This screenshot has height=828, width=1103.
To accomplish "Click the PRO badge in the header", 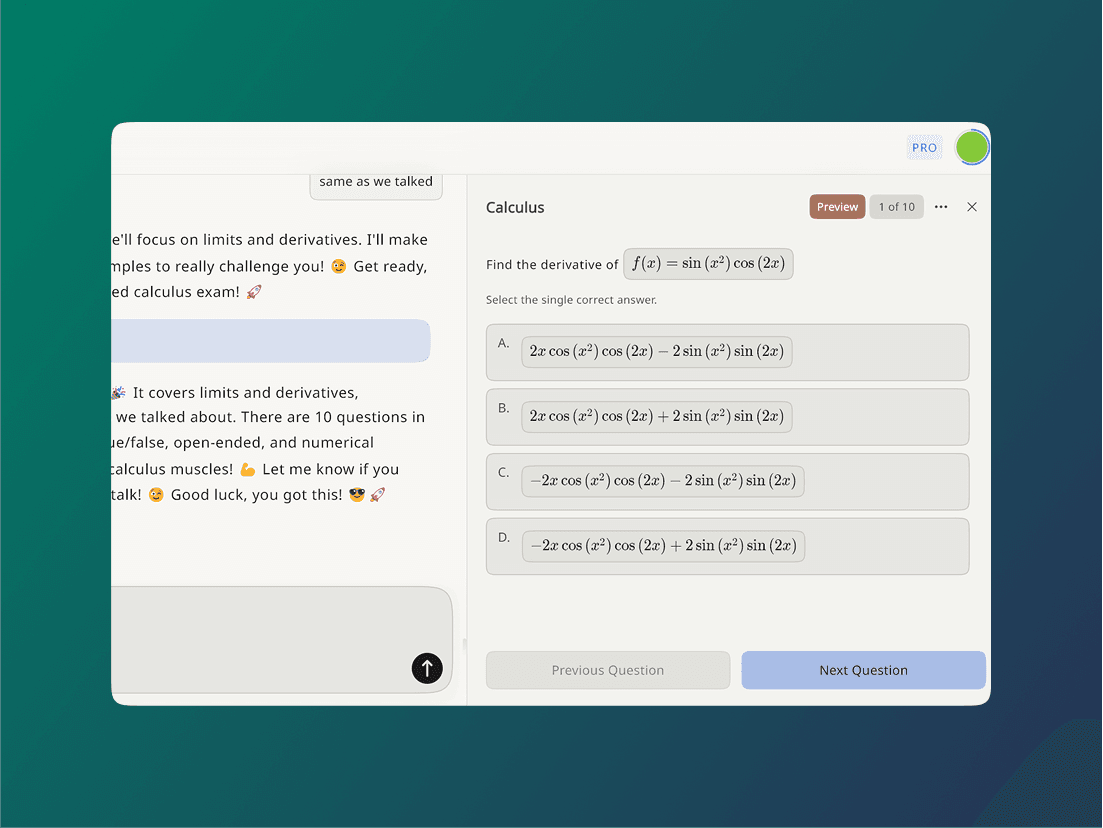I will (x=923, y=146).
